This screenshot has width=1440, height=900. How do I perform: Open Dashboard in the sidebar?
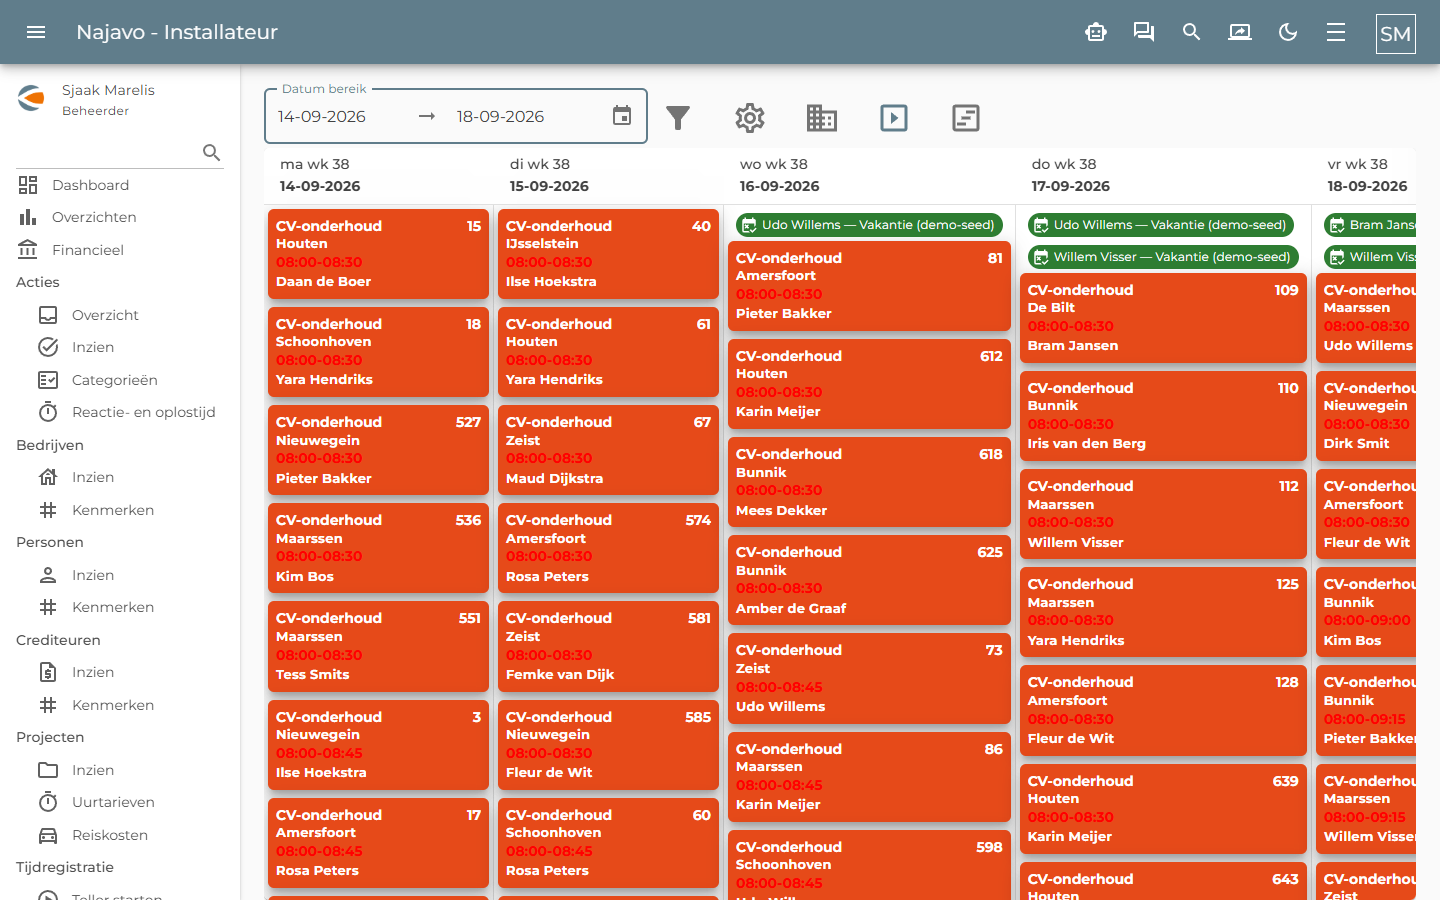click(x=120, y=185)
